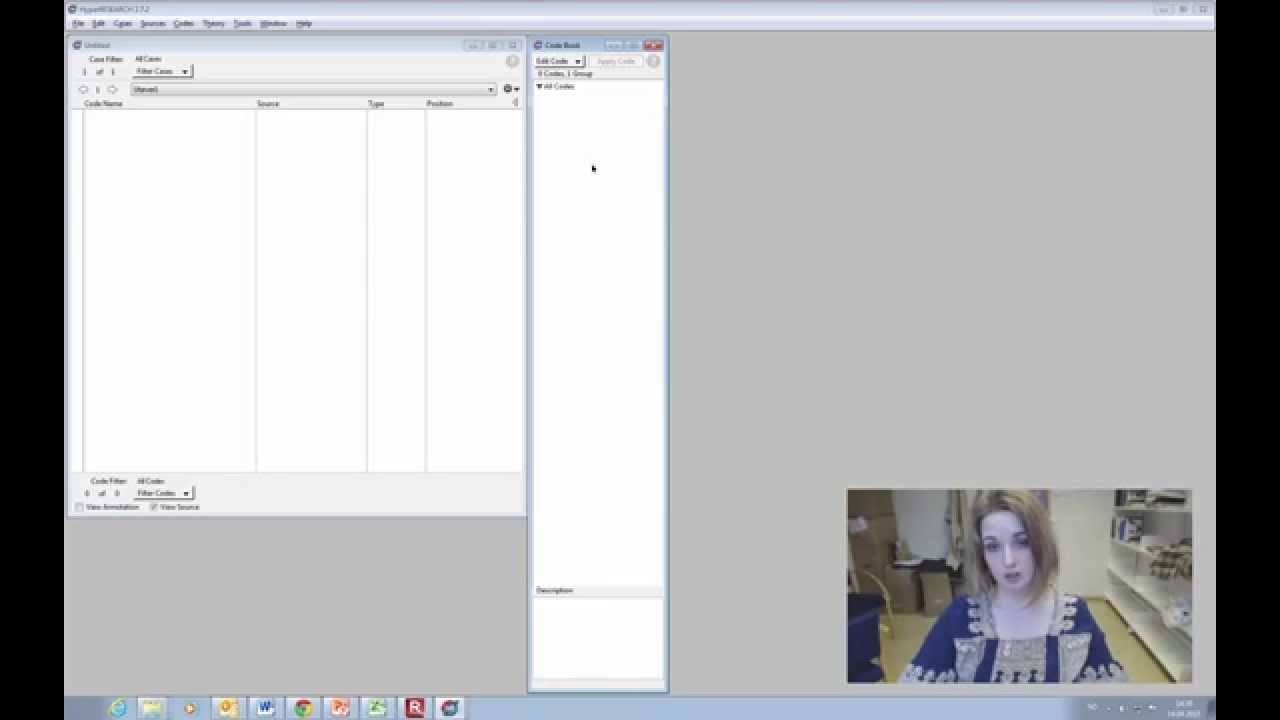Open the gear settings menu in the study window
Screen dimensions: 1280x720
coord(510,89)
